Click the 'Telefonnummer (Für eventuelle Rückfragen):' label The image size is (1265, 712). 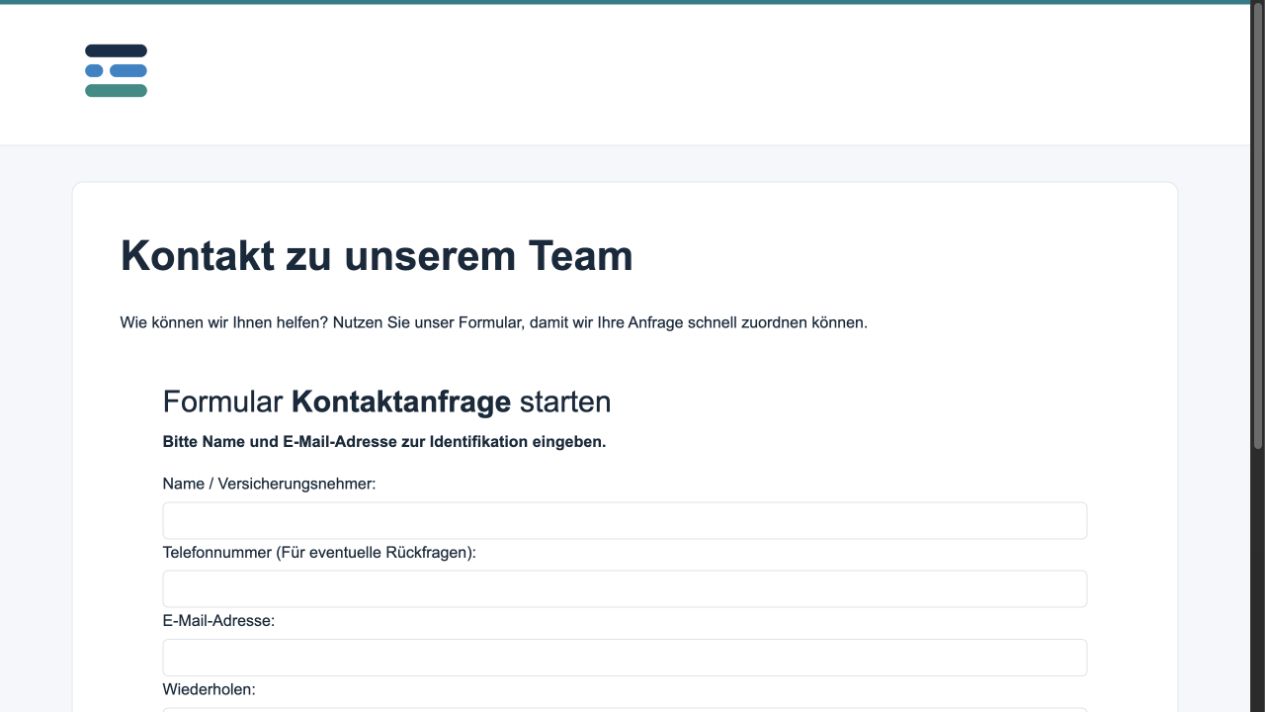coord(319,552)
